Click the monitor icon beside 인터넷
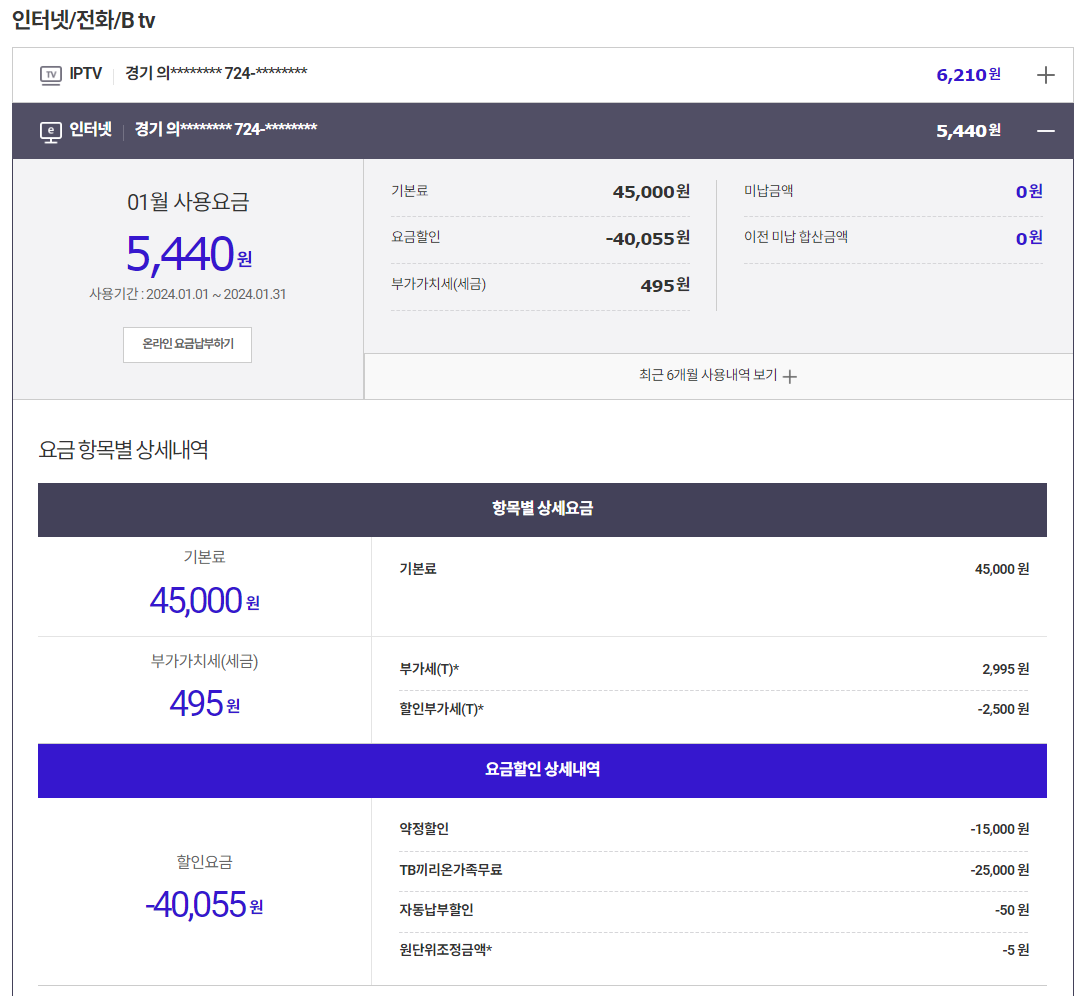 tap(50, 131)
